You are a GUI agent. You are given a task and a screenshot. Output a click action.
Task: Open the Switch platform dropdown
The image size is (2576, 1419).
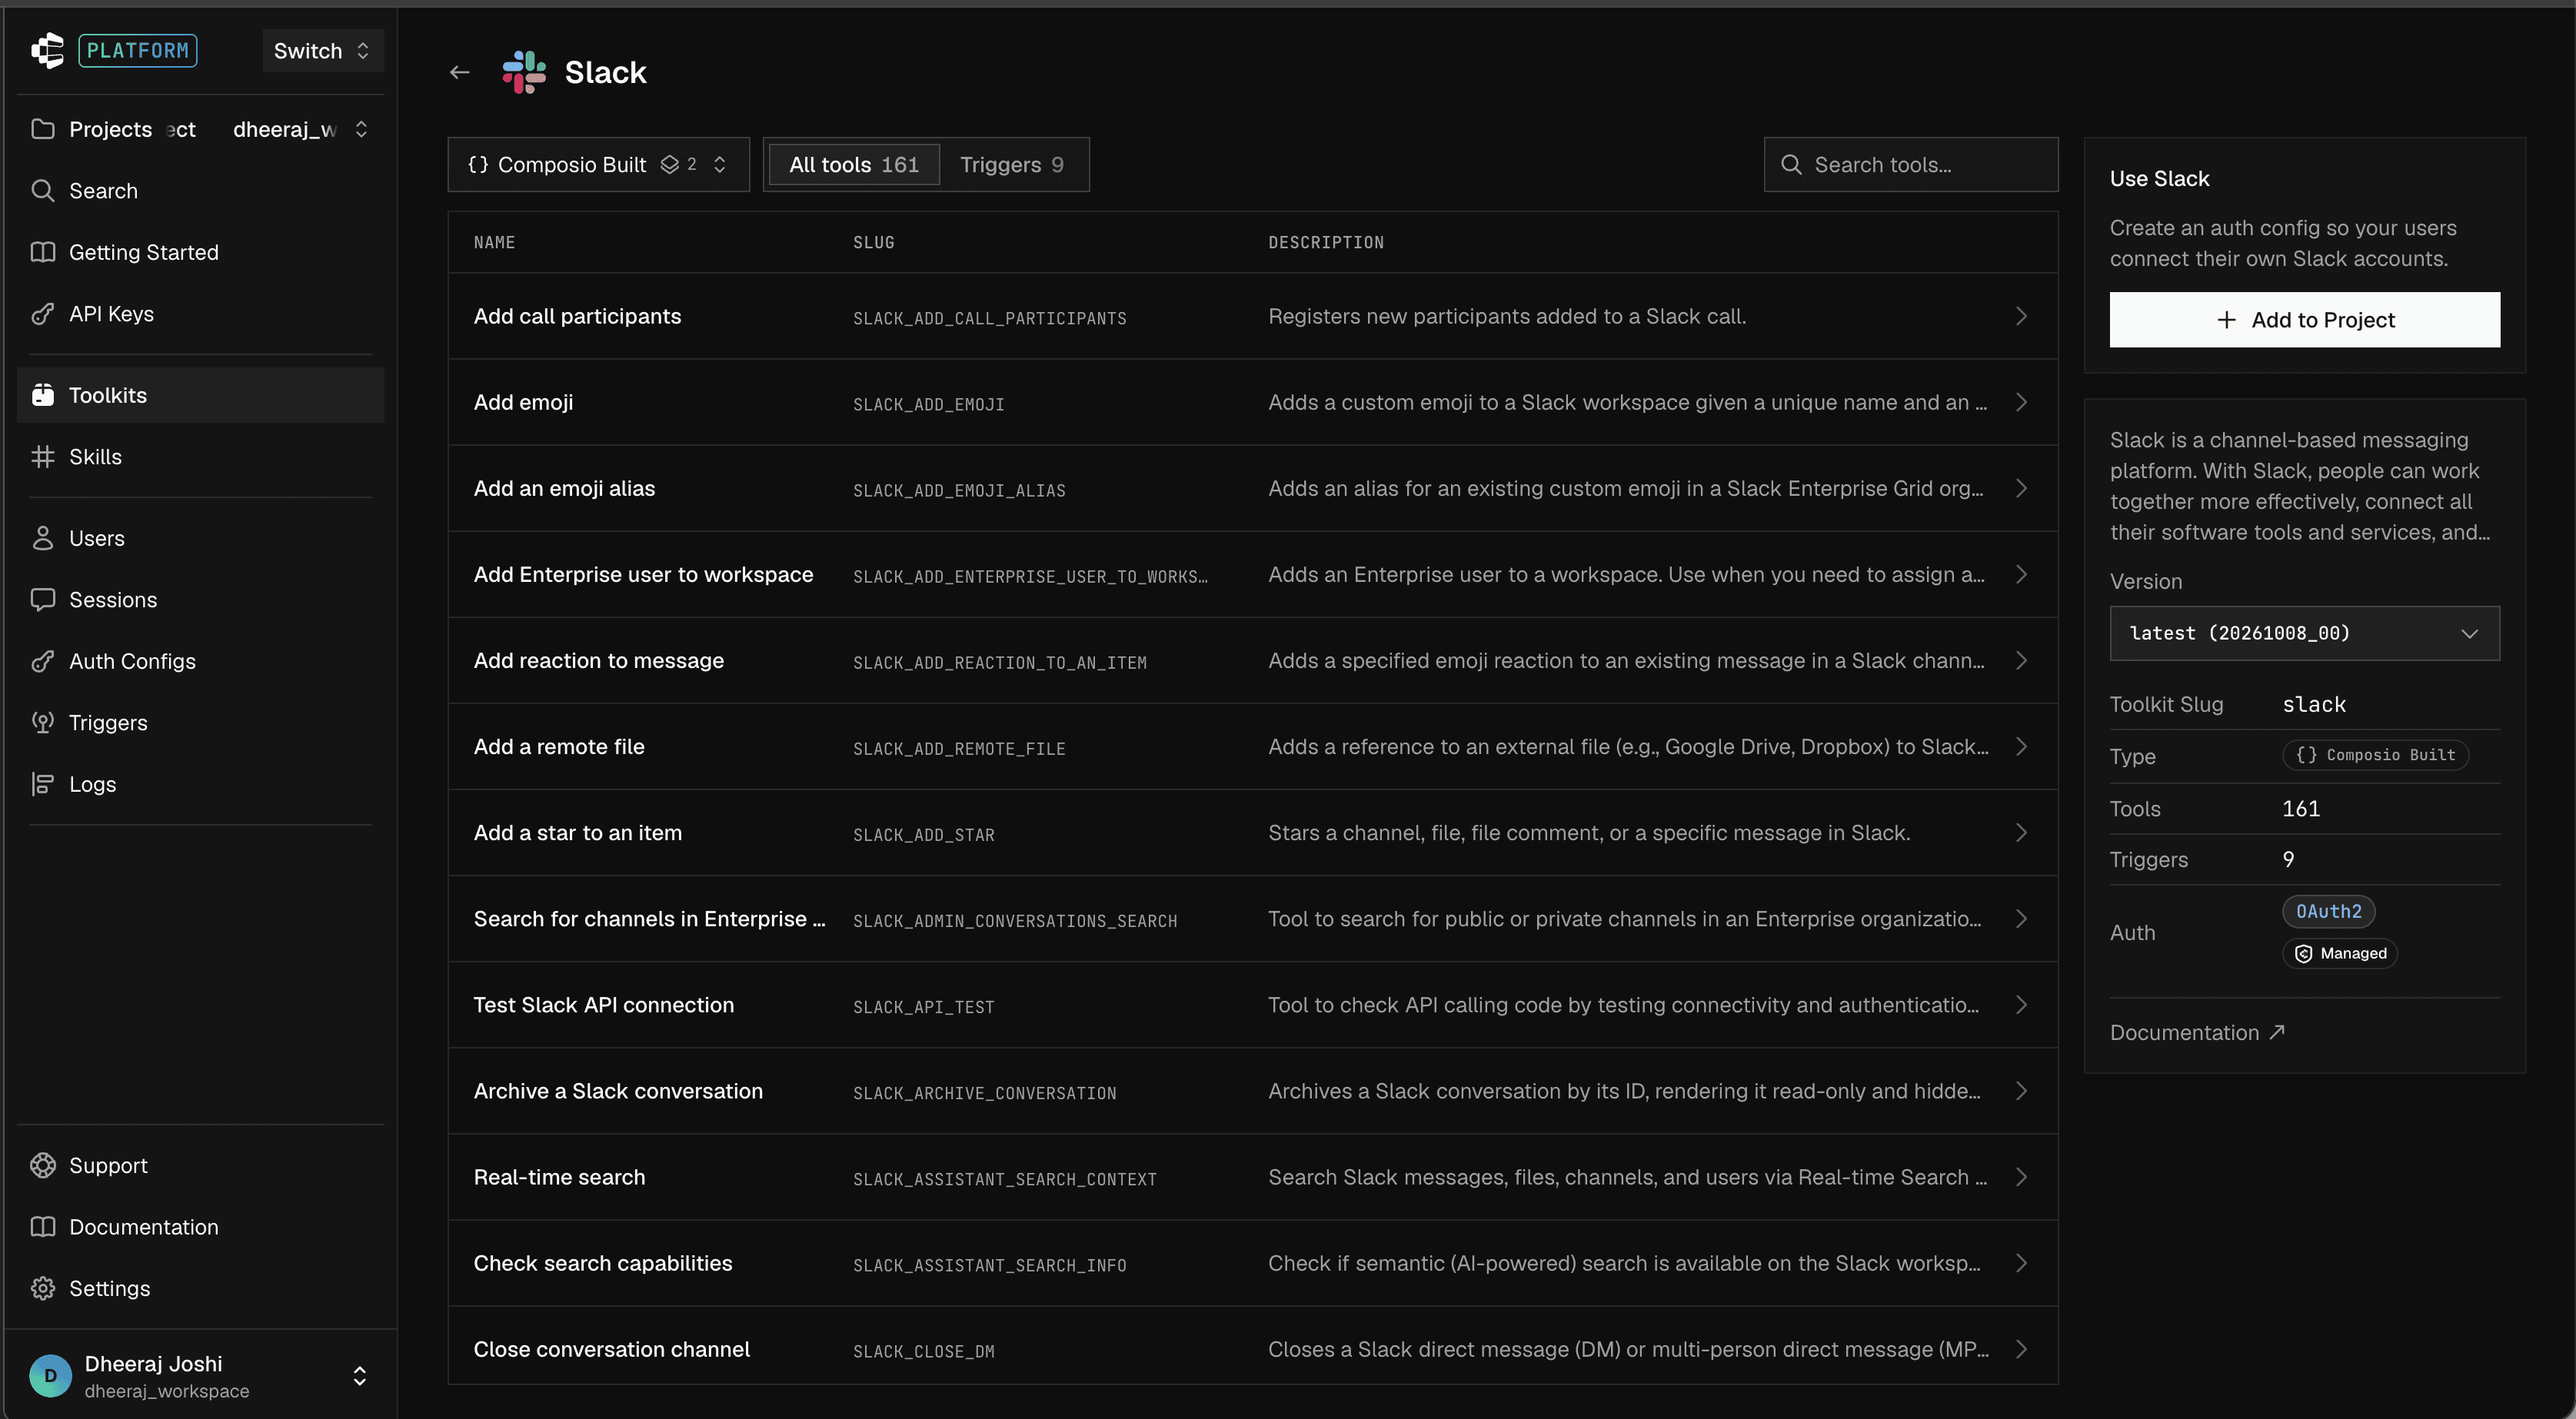tap(322, 50)
